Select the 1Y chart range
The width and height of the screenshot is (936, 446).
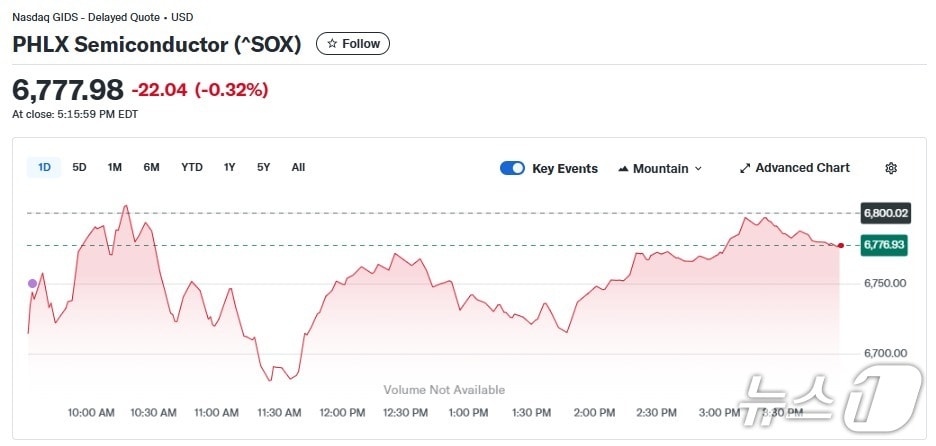coord(230,167)
